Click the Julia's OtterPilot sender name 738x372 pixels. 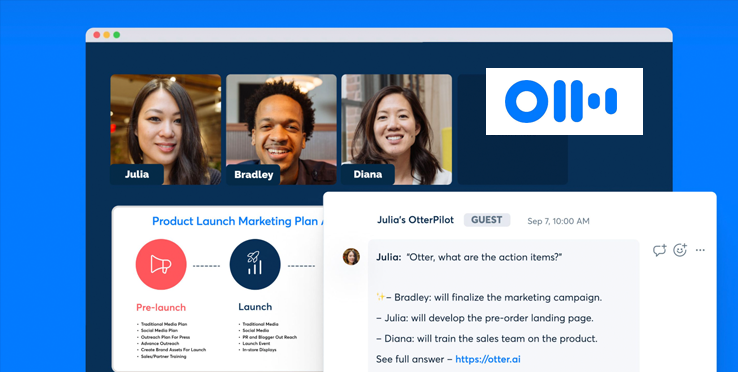[x=415, y=220]
